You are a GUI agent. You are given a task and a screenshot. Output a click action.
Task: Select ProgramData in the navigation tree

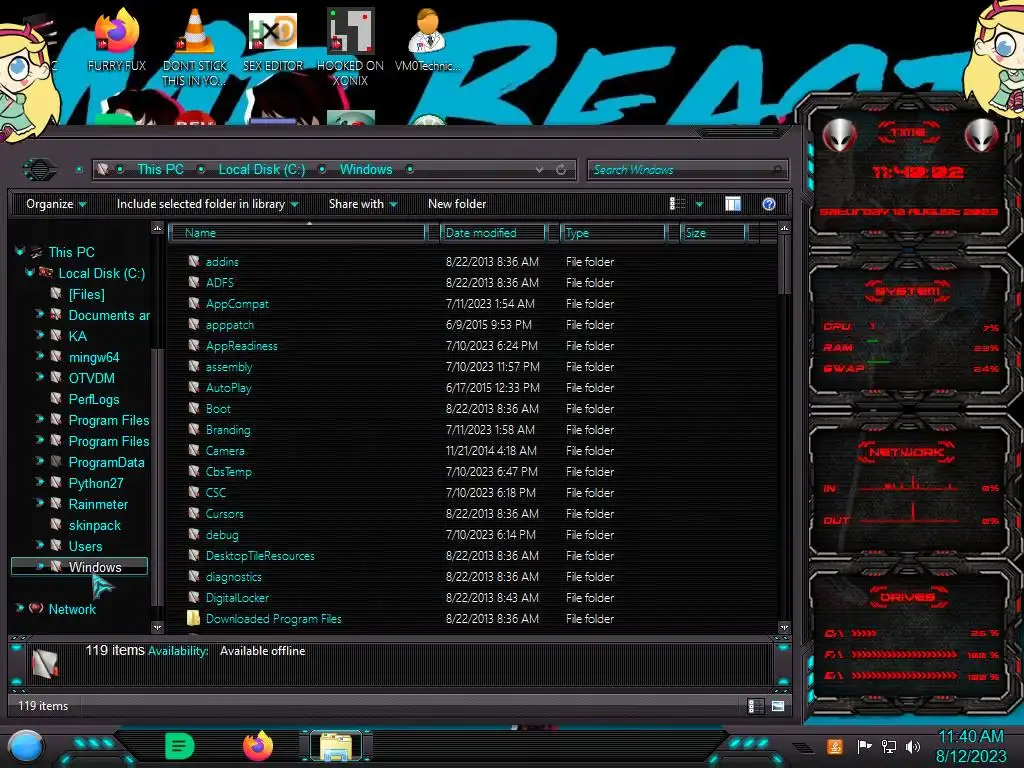[x=106, y=462]
